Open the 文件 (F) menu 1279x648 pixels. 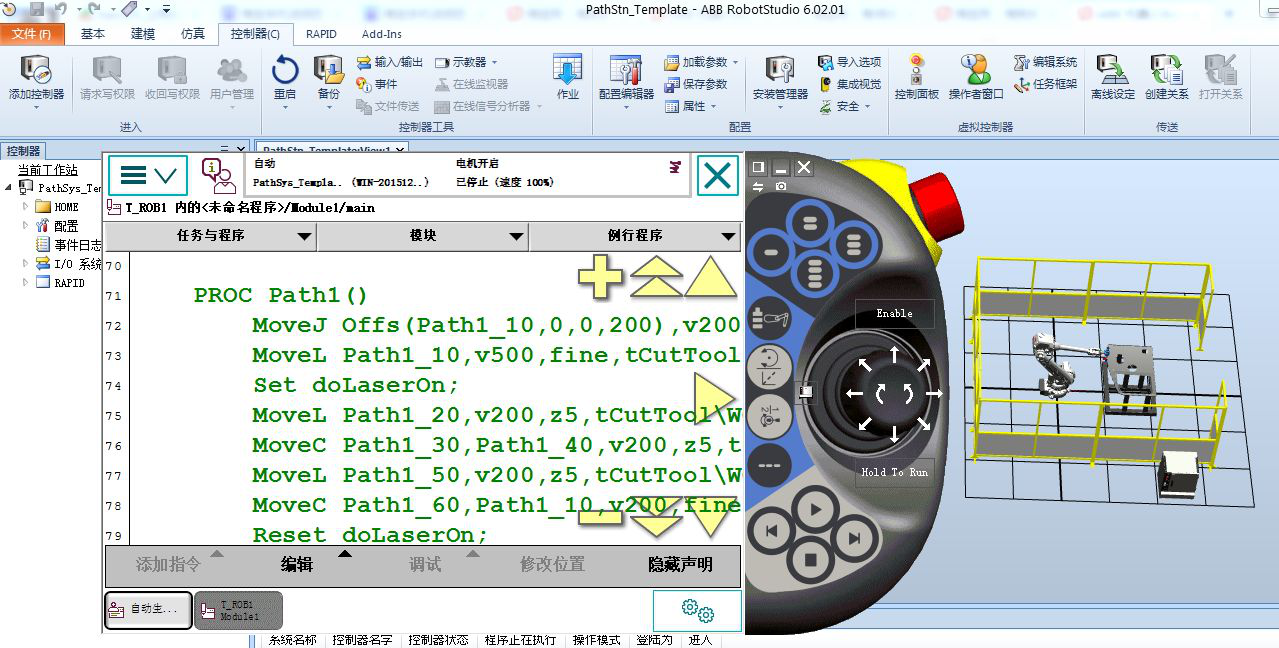coord(32,33)
